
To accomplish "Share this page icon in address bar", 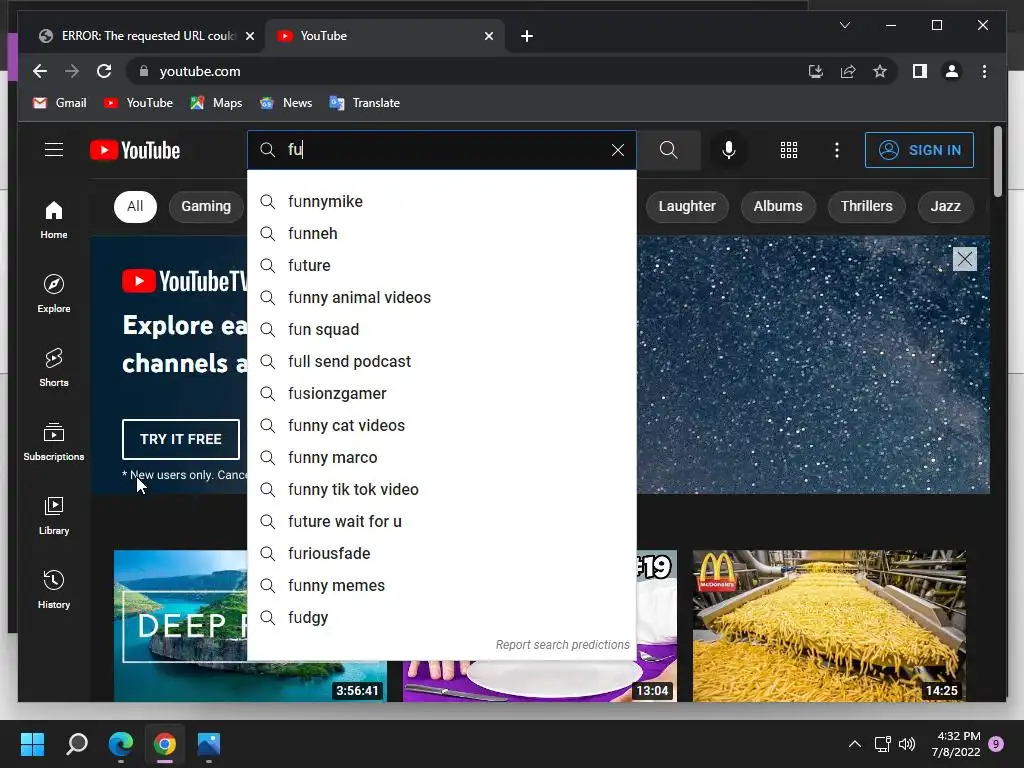I will (848, 71).
